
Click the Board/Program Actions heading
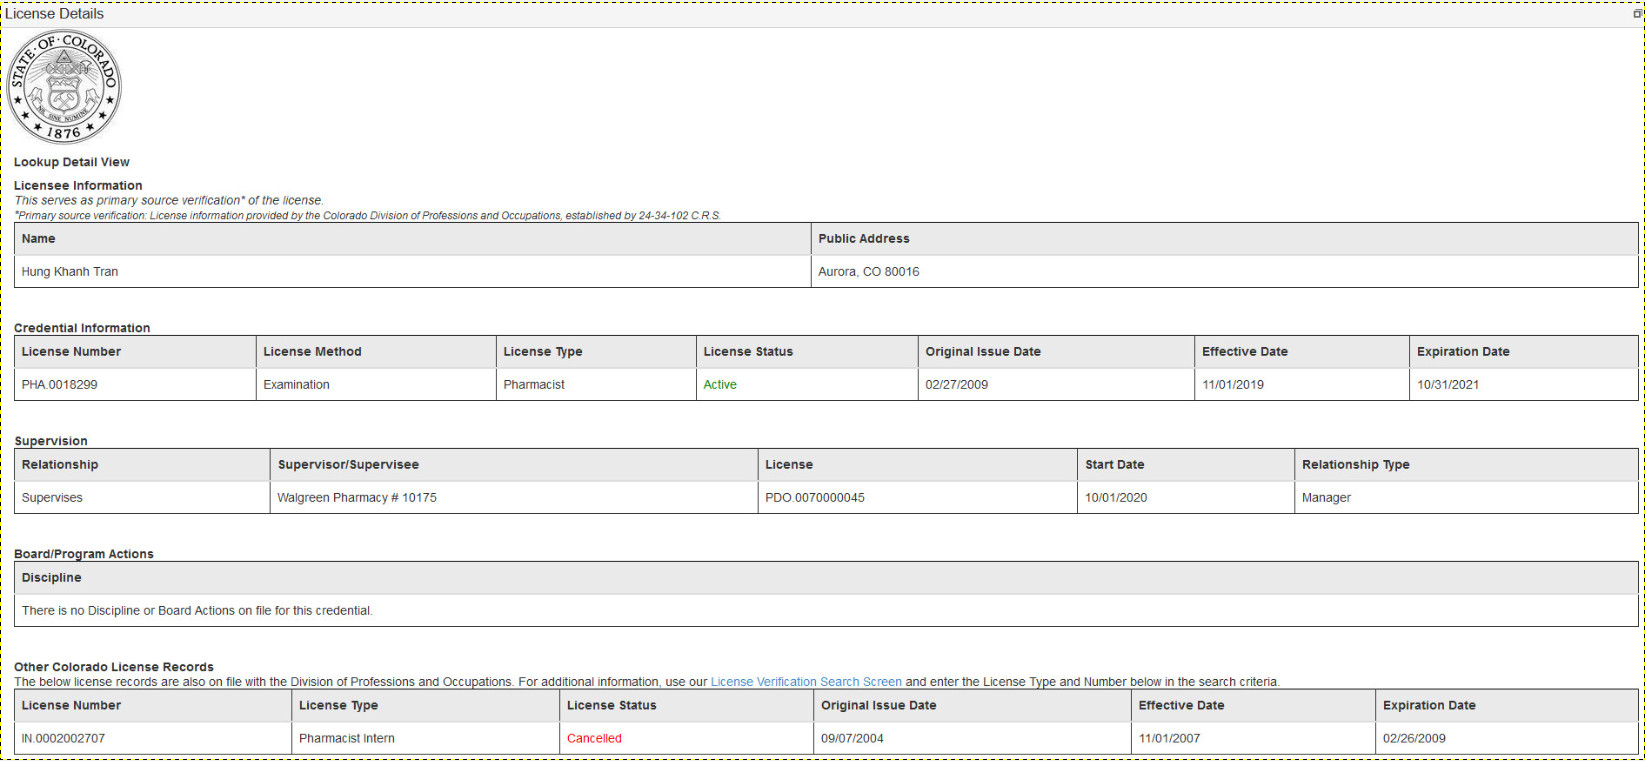pos(84,554)
